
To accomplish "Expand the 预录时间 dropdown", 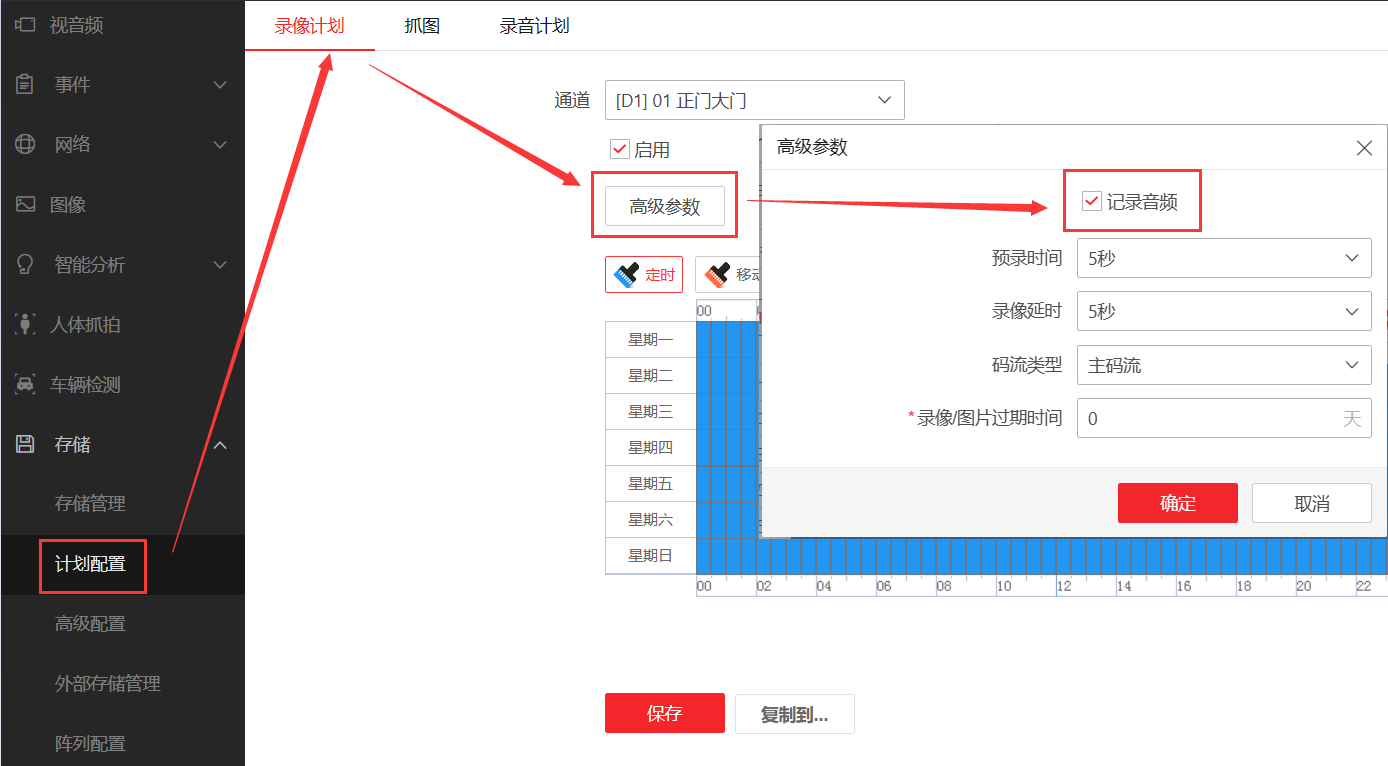I will (x=1223, y=258).
